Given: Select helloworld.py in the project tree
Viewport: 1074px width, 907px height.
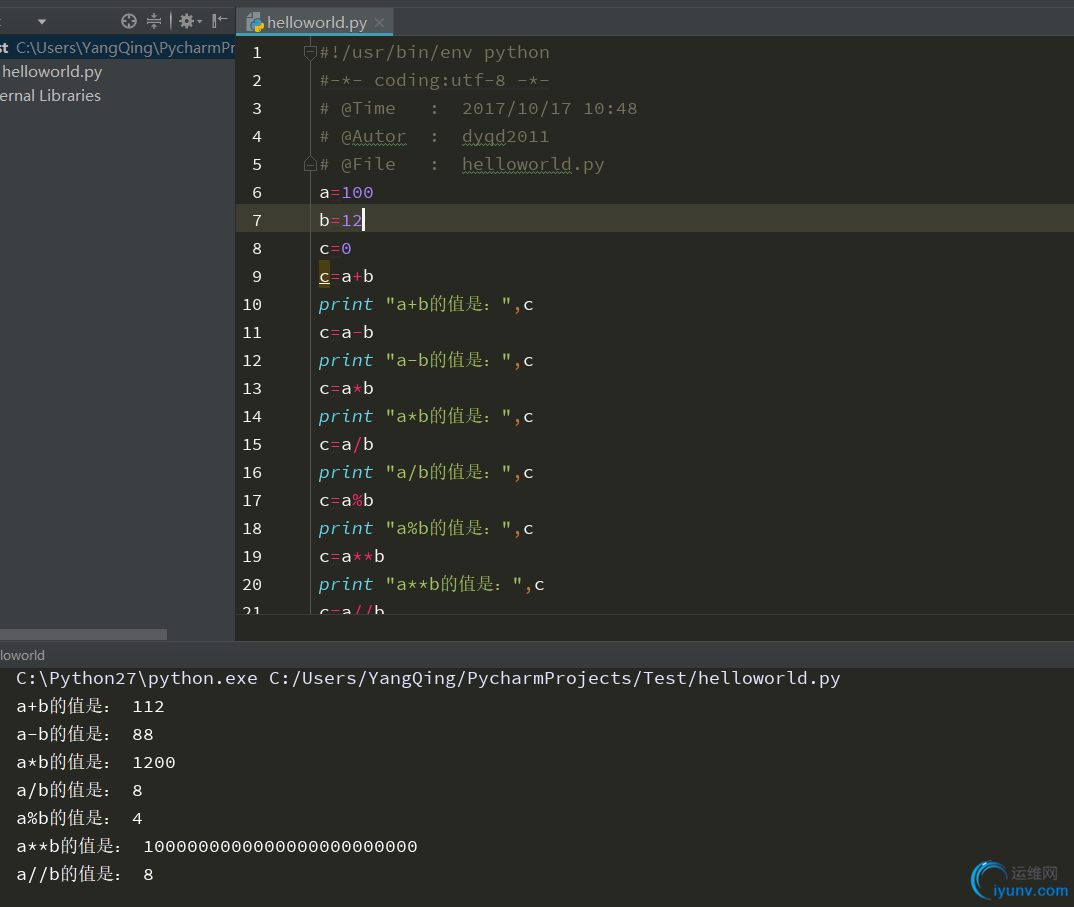Looking at the screenshot, I should 52,72.
